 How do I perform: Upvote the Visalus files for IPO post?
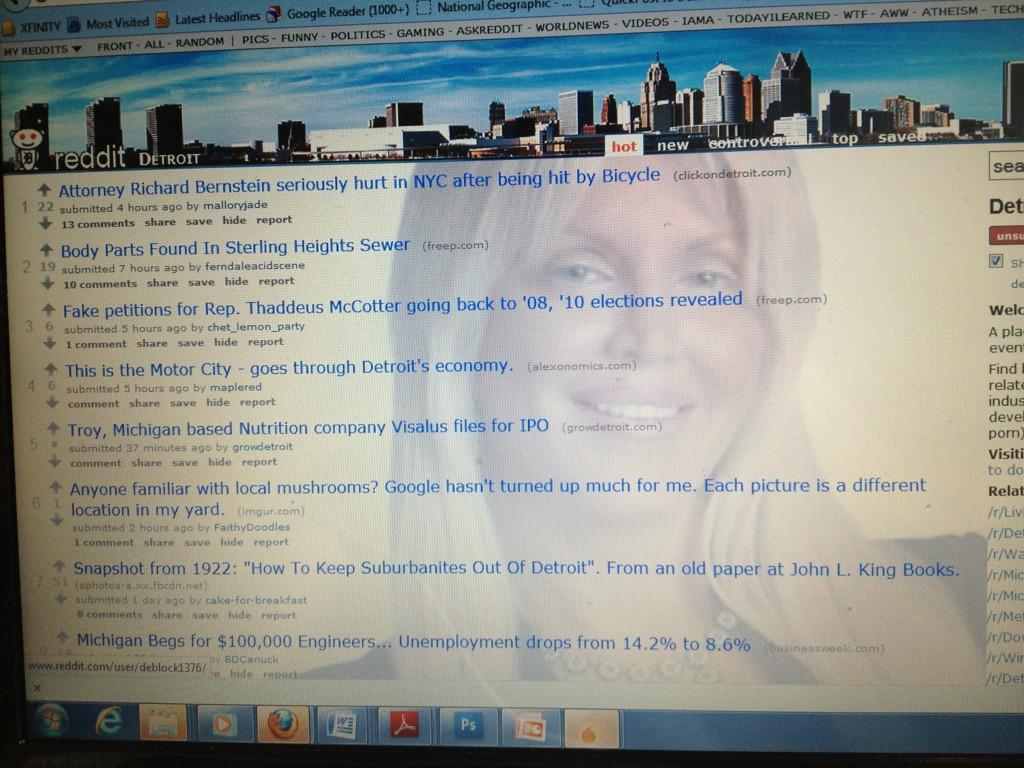(x=53, y=429)
